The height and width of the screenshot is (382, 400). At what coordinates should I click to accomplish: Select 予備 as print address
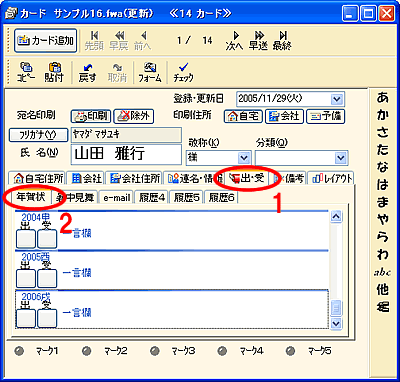(x=325, y=116)
